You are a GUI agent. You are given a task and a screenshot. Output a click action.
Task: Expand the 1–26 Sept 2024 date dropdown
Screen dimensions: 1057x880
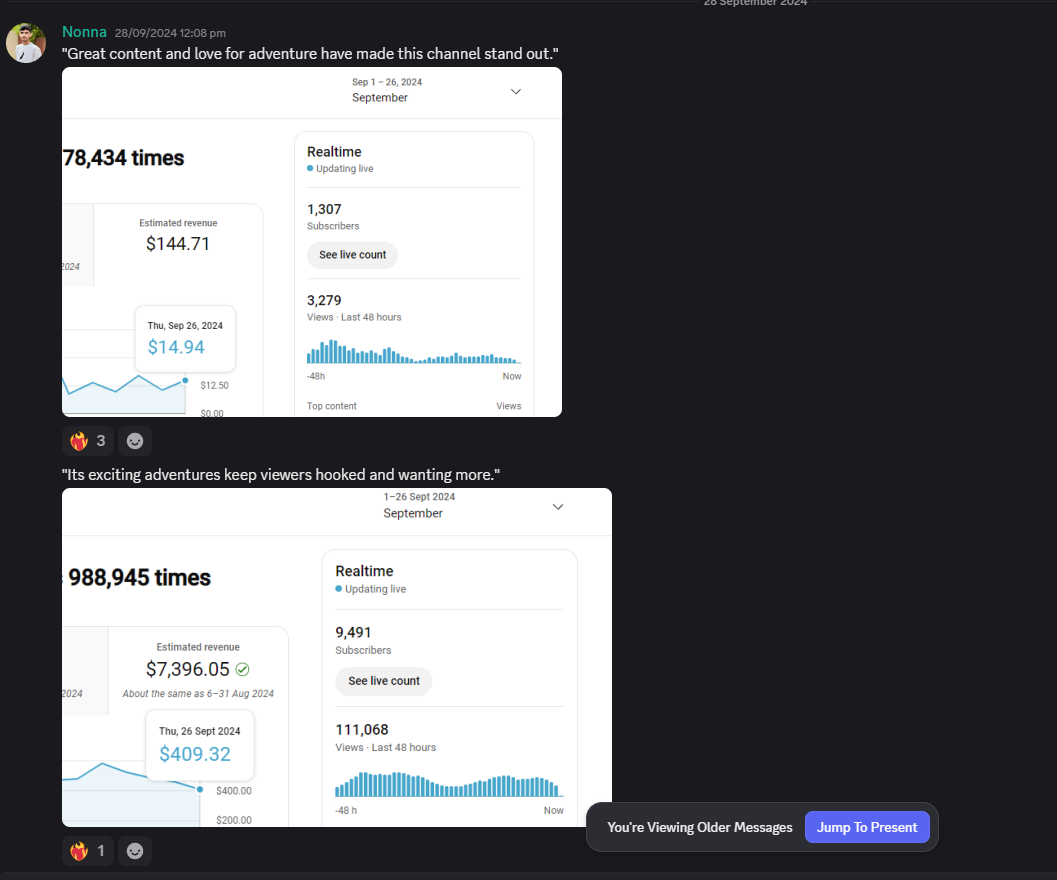[x=557, y=507]
